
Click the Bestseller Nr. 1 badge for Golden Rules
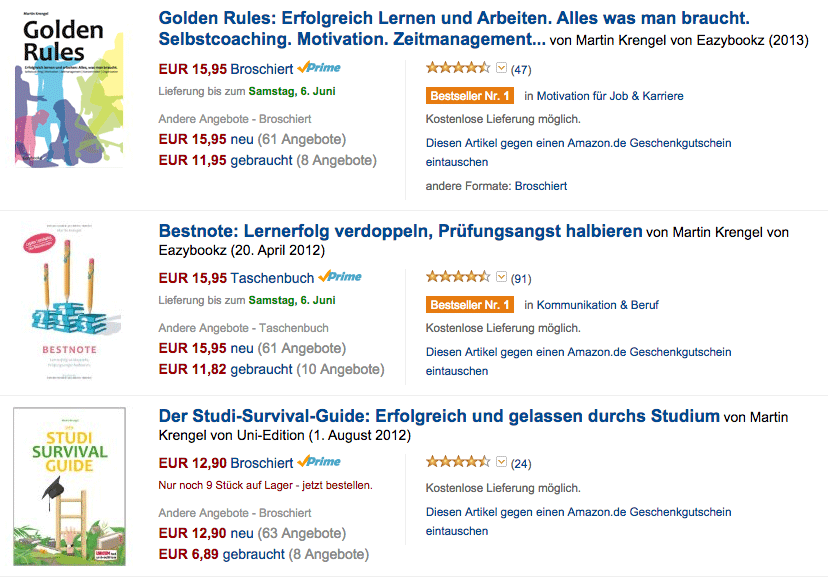coord(469,96)
